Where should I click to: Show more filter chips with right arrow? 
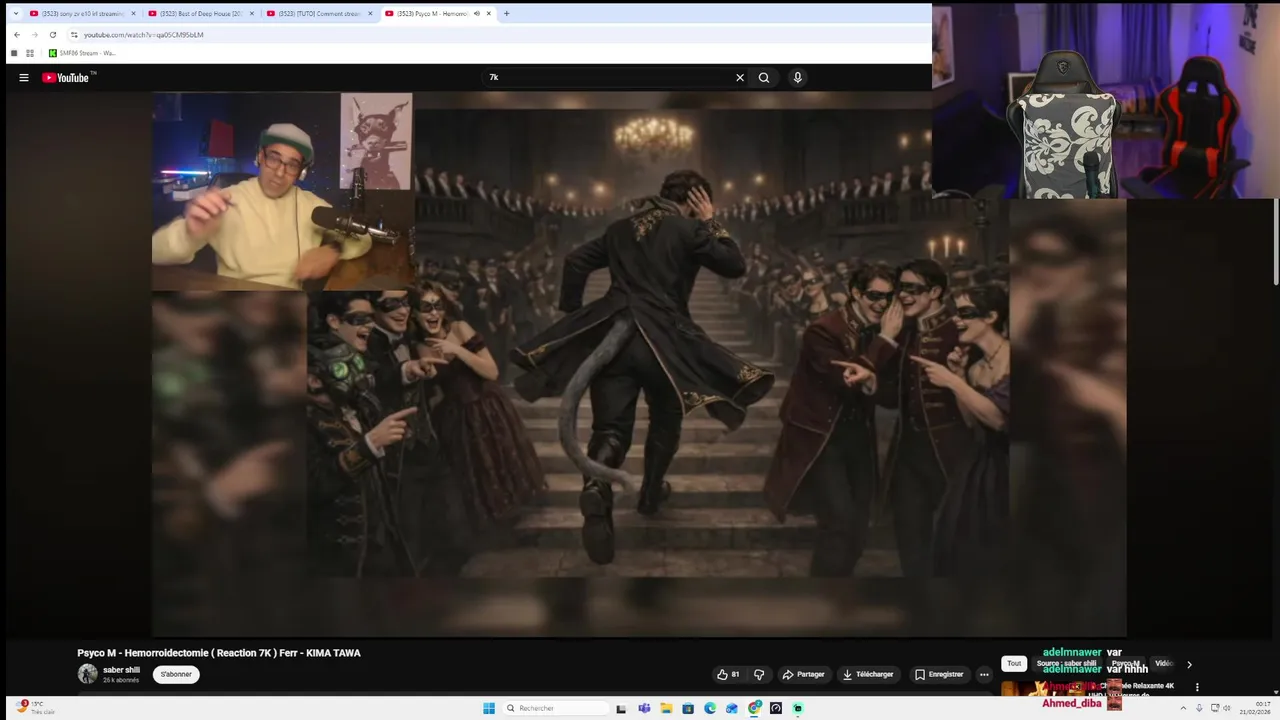1189,664
